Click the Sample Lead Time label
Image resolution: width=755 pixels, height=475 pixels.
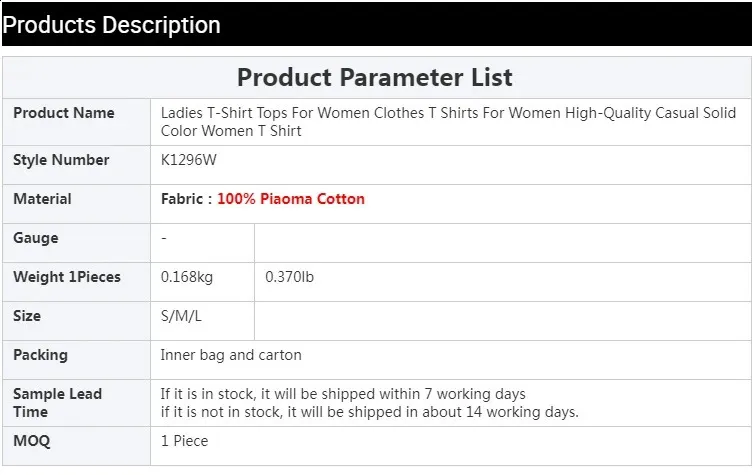point(57,402)
